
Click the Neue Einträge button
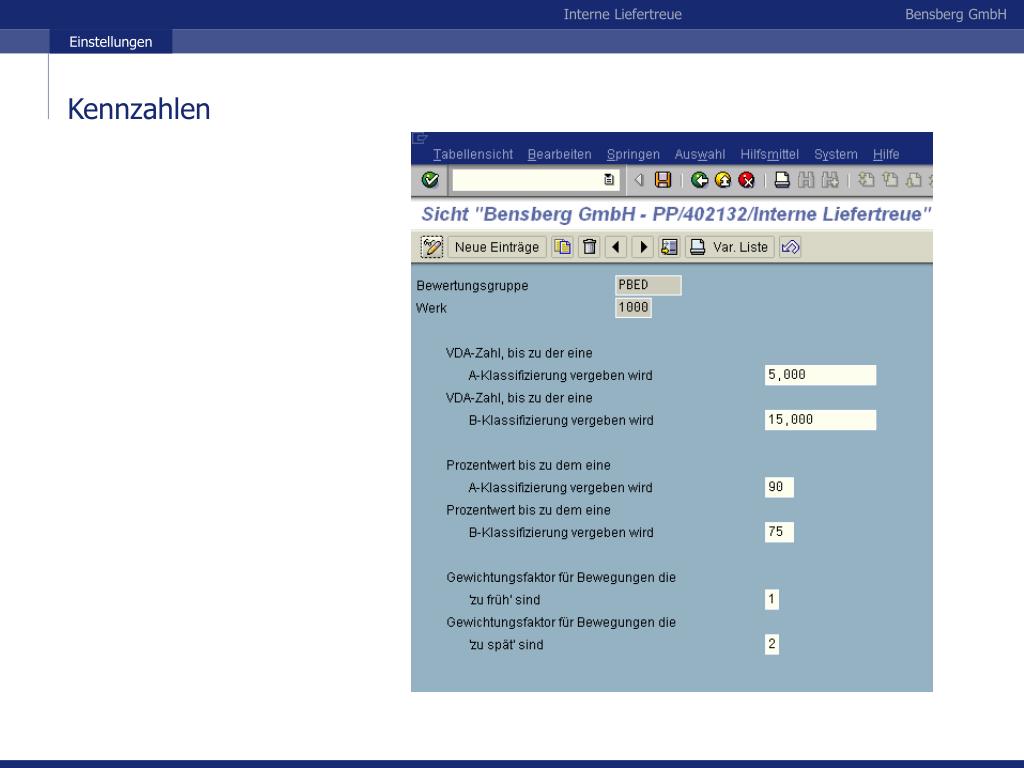(497, 247)
